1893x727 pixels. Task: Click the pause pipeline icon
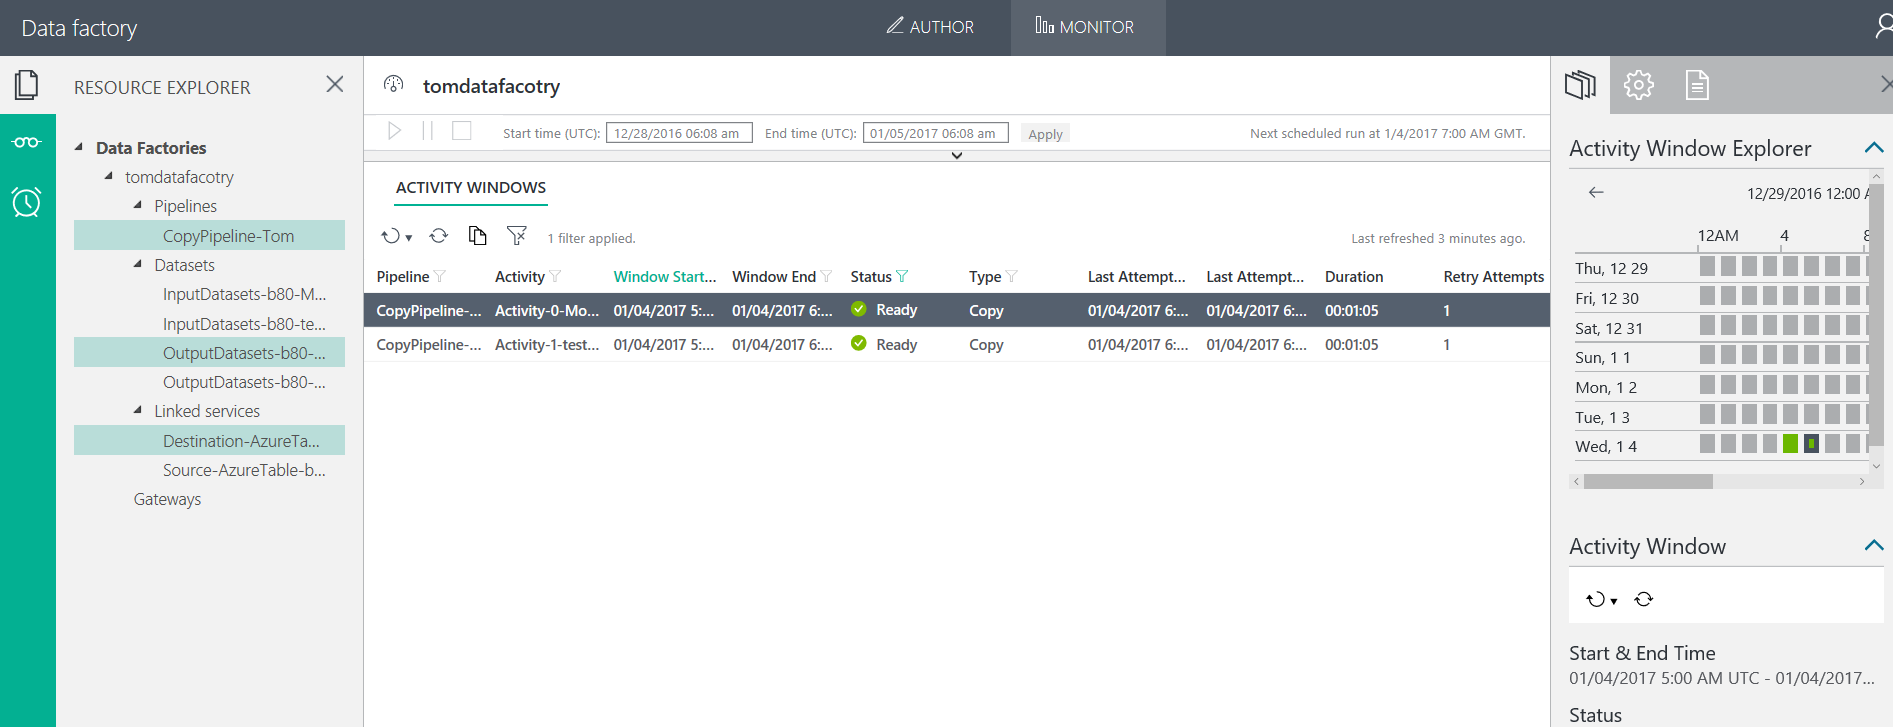coord(428,131)
